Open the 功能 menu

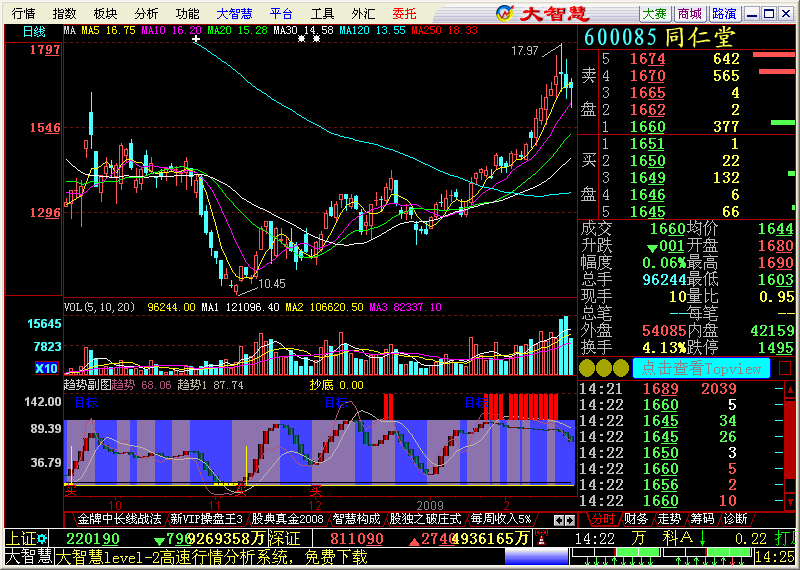187,13
